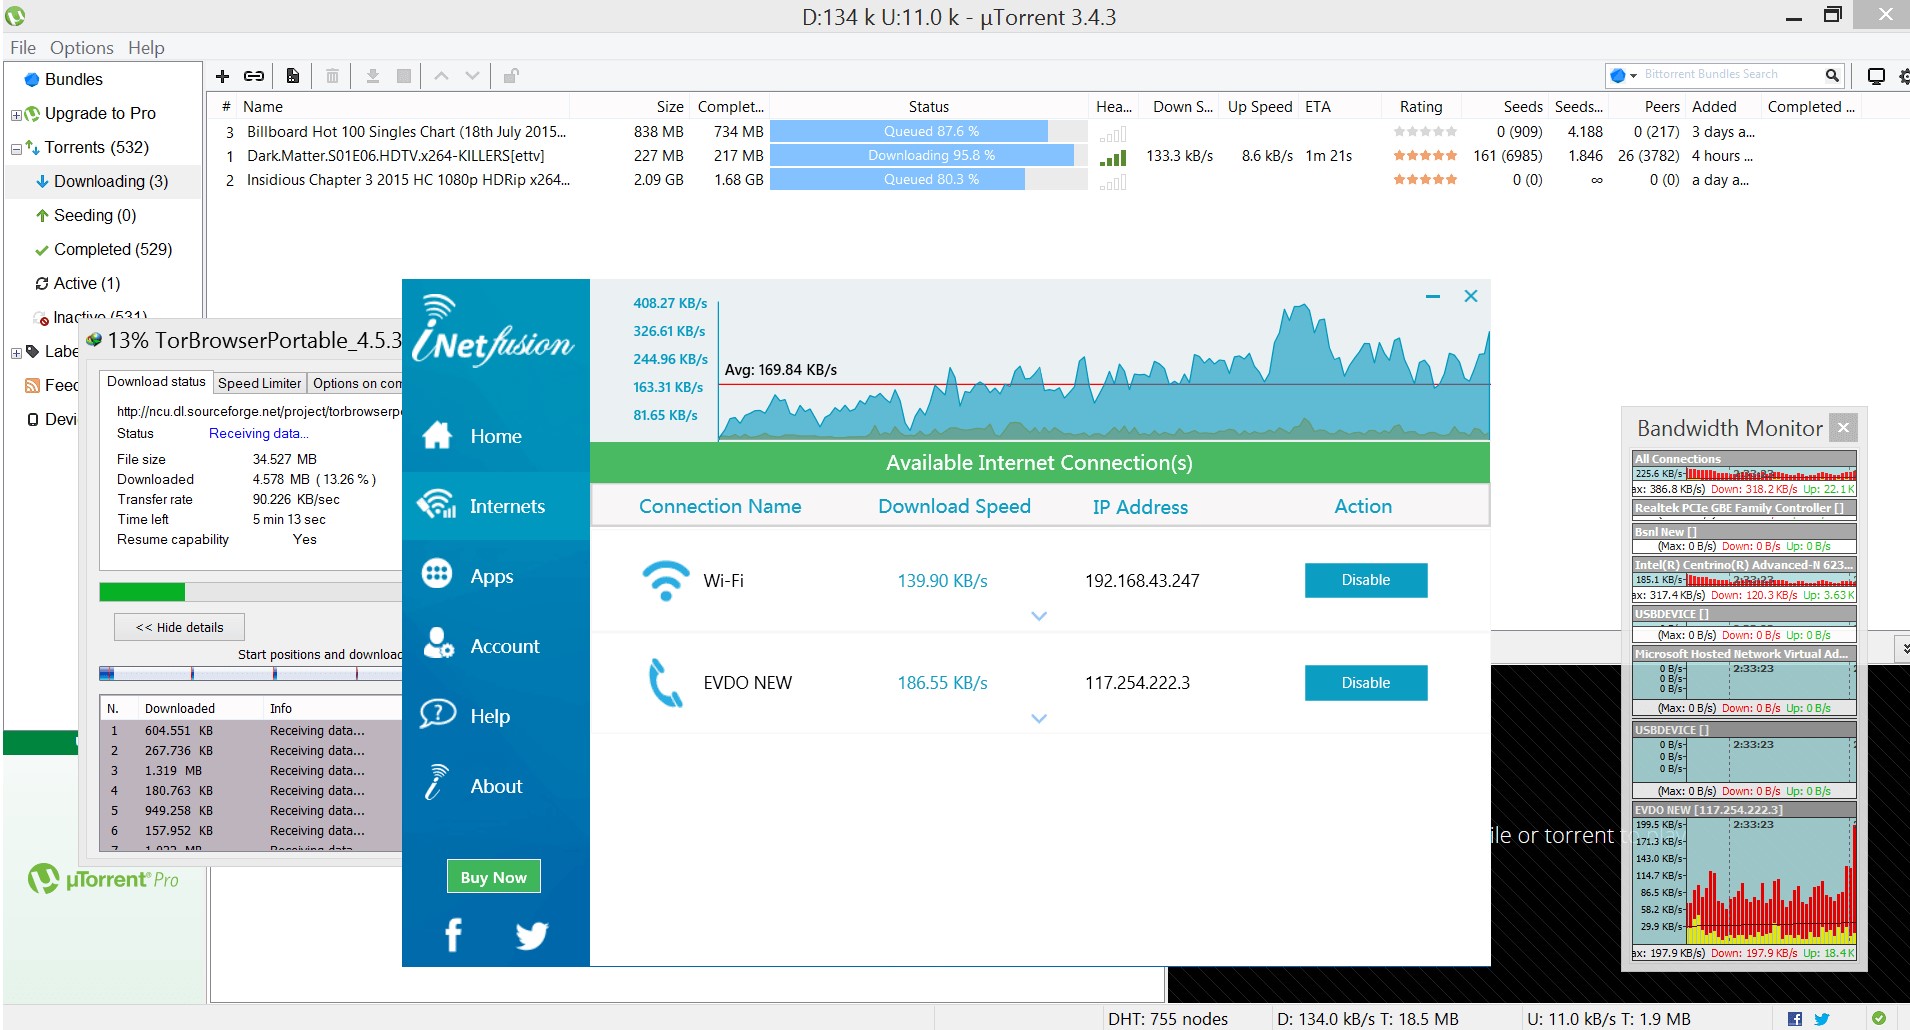
Task: Open µTorrent settings via the gear icon
Action: click(1903, 75)
